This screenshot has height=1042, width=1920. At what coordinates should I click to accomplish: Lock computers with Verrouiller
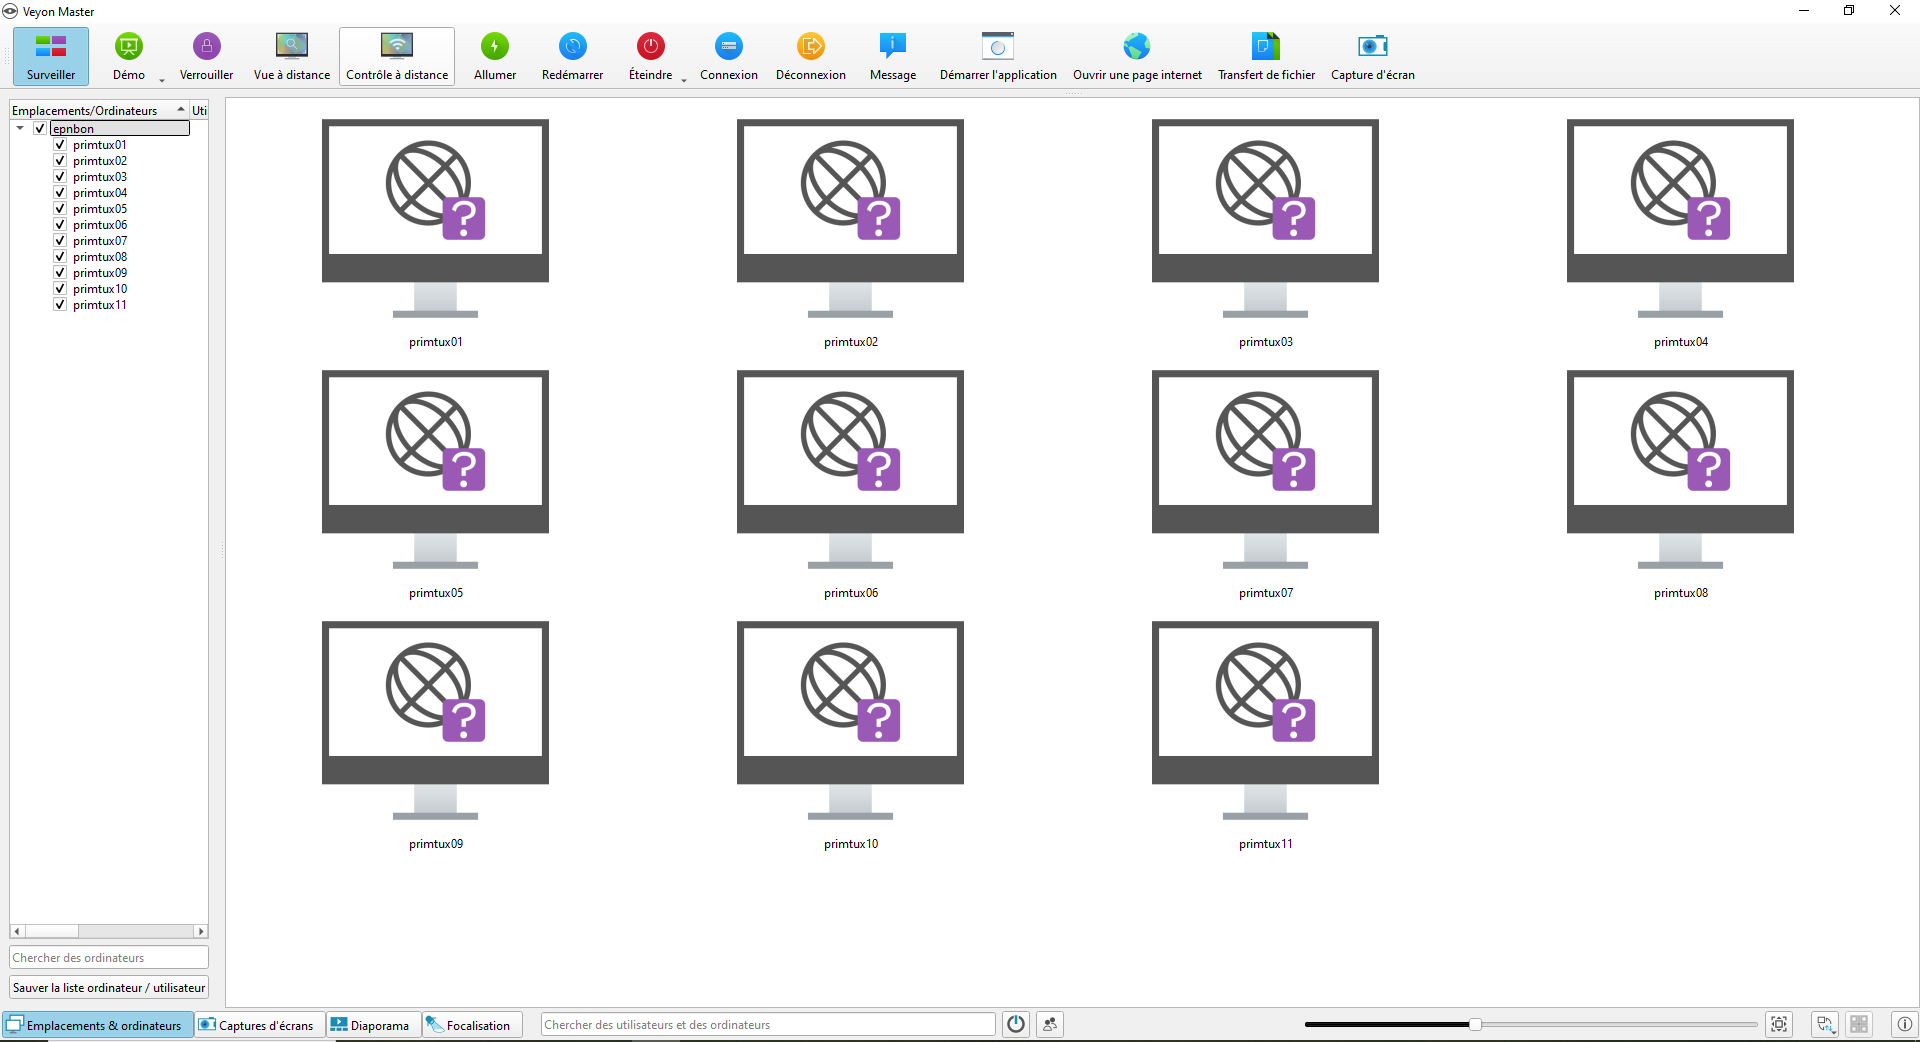pos(206,56)
